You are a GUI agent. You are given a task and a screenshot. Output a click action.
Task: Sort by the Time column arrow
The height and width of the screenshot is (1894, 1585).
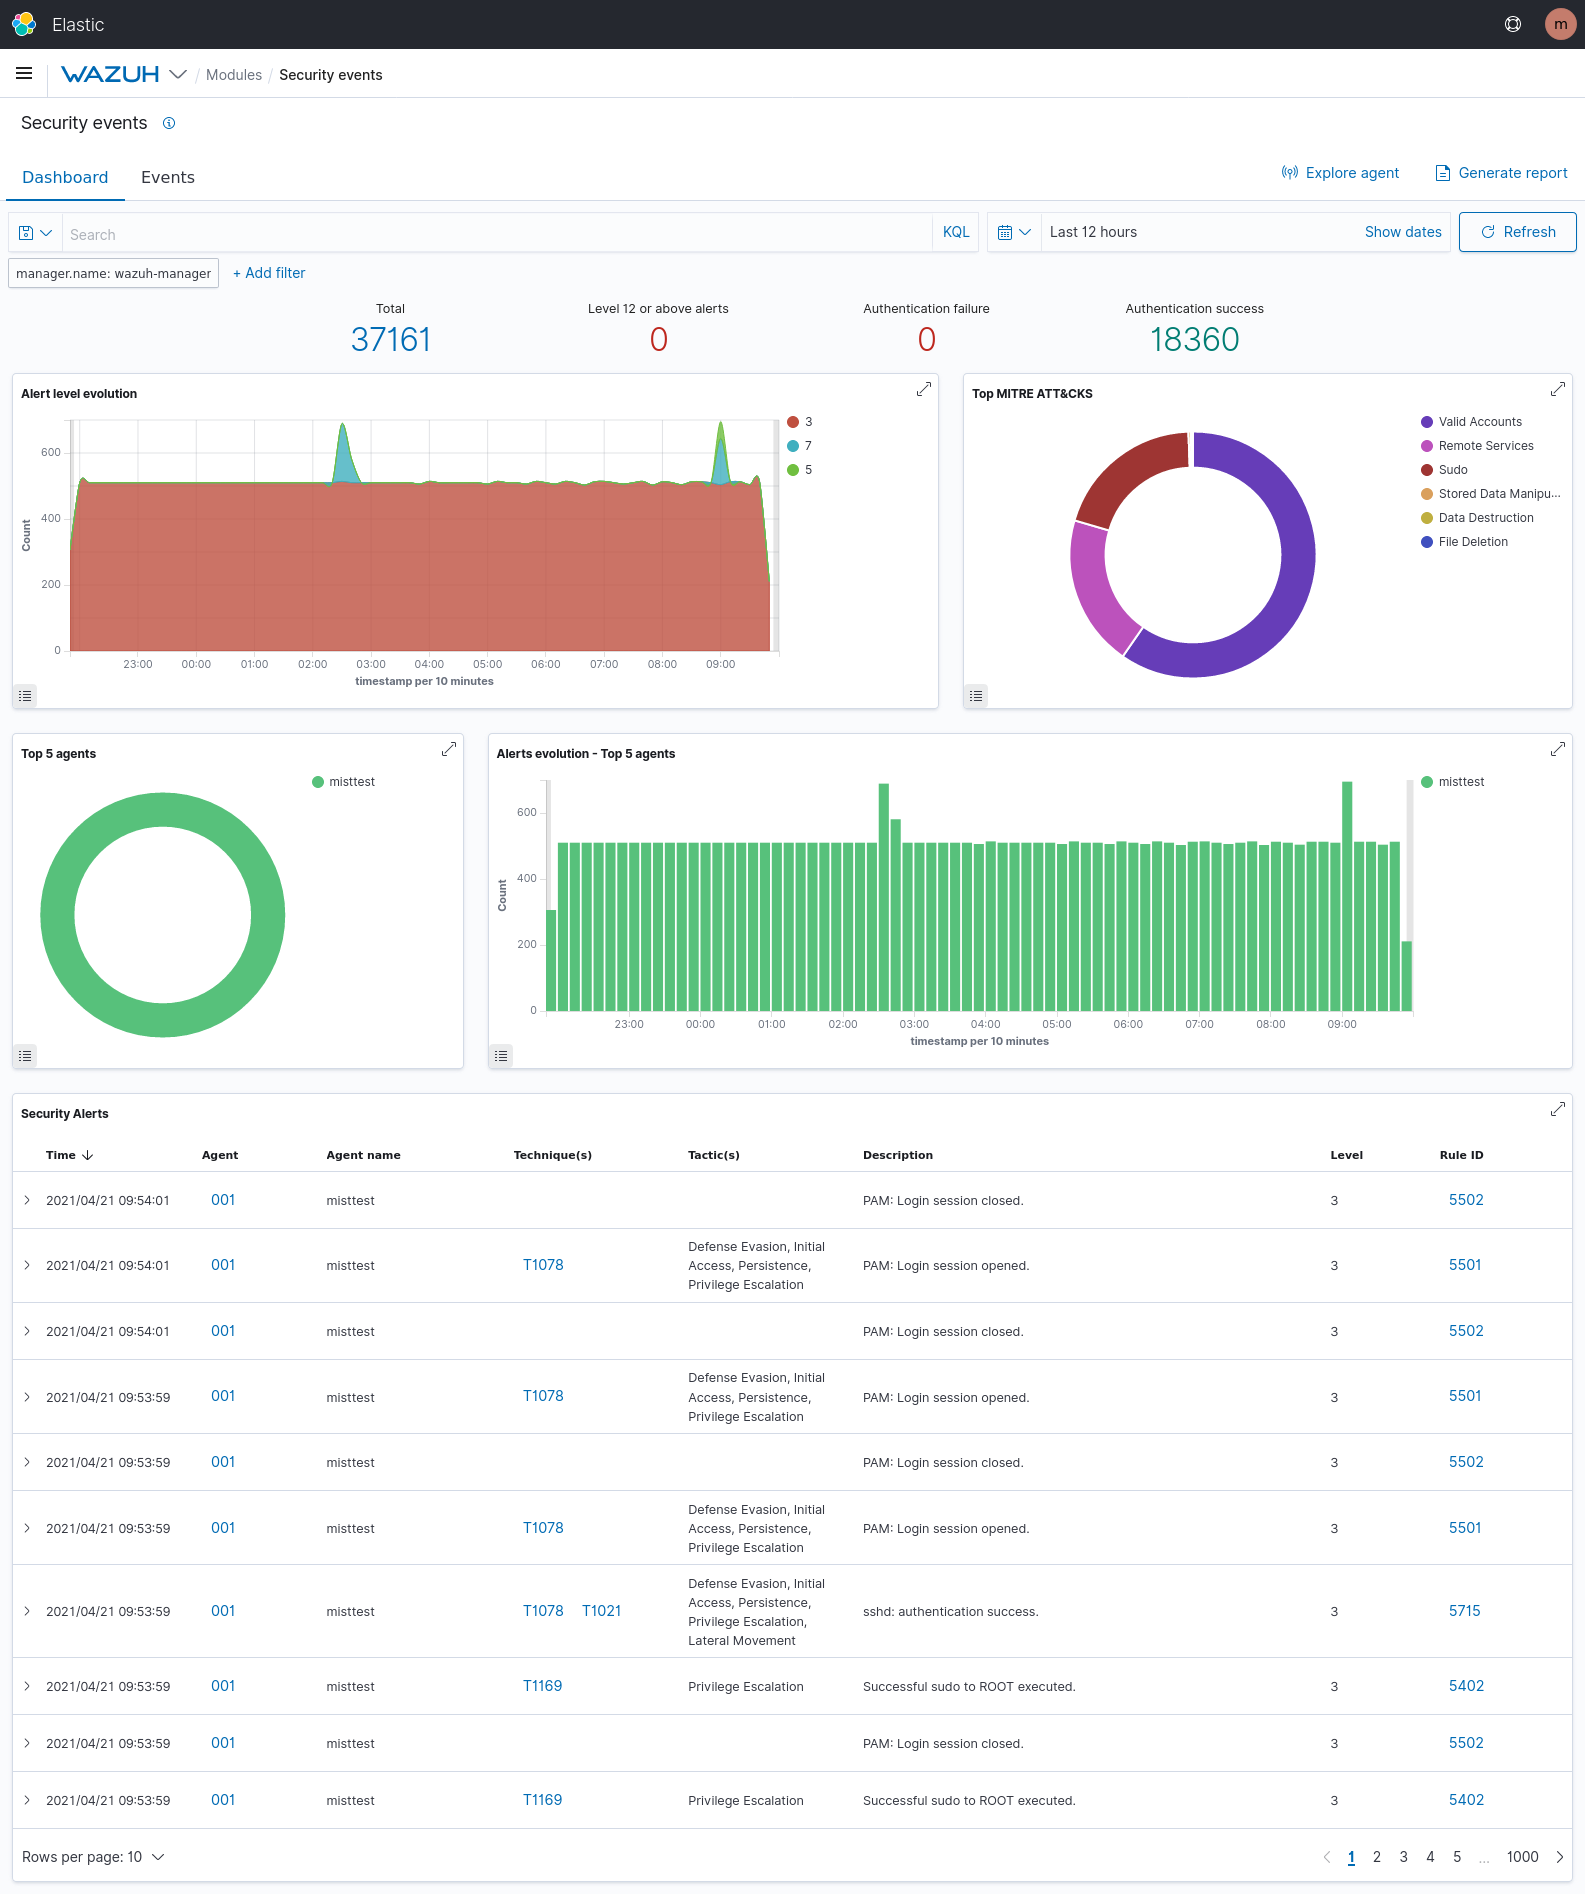tap(88, 1155)
